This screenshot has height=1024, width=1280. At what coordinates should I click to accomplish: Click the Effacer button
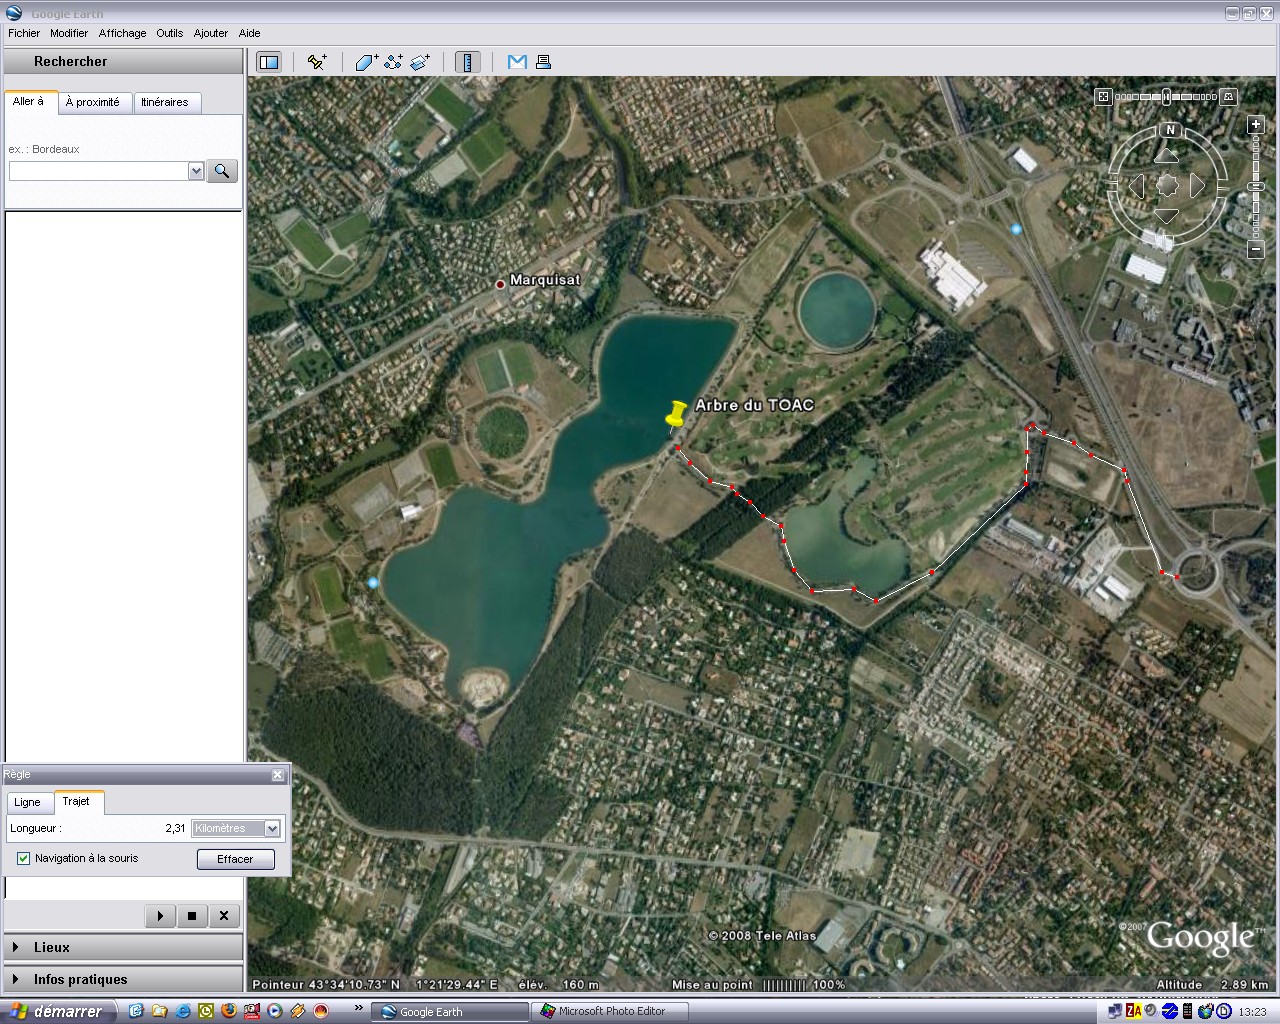(x=235, y=859)
